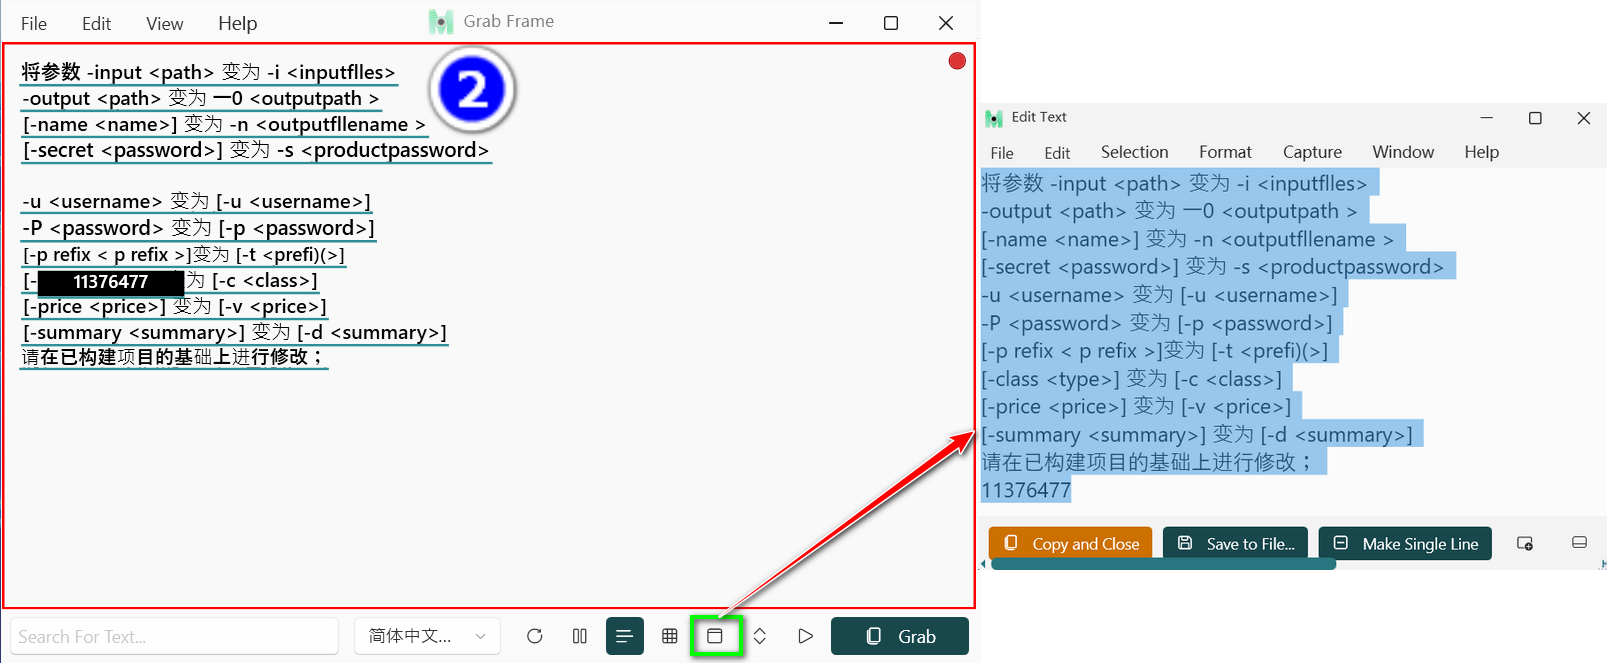Viewport: 1611px width, 663px height.
Task: Click the red record dot indicator
Action: pyautogui.click(x=957, y=61)
